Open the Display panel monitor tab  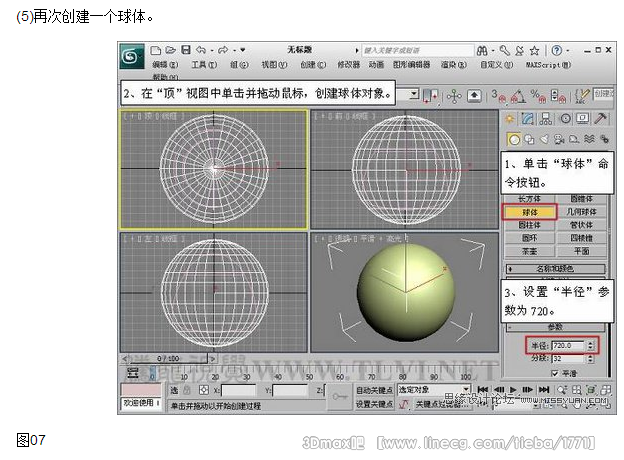coord(583,119)
